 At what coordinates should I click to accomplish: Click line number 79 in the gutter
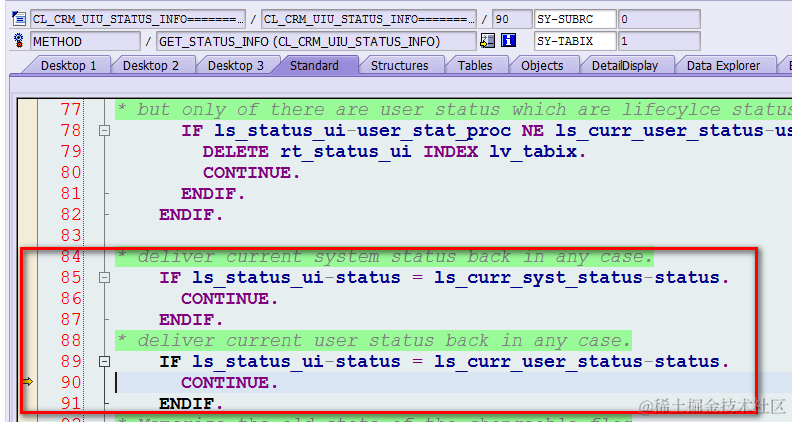point(71,152)
